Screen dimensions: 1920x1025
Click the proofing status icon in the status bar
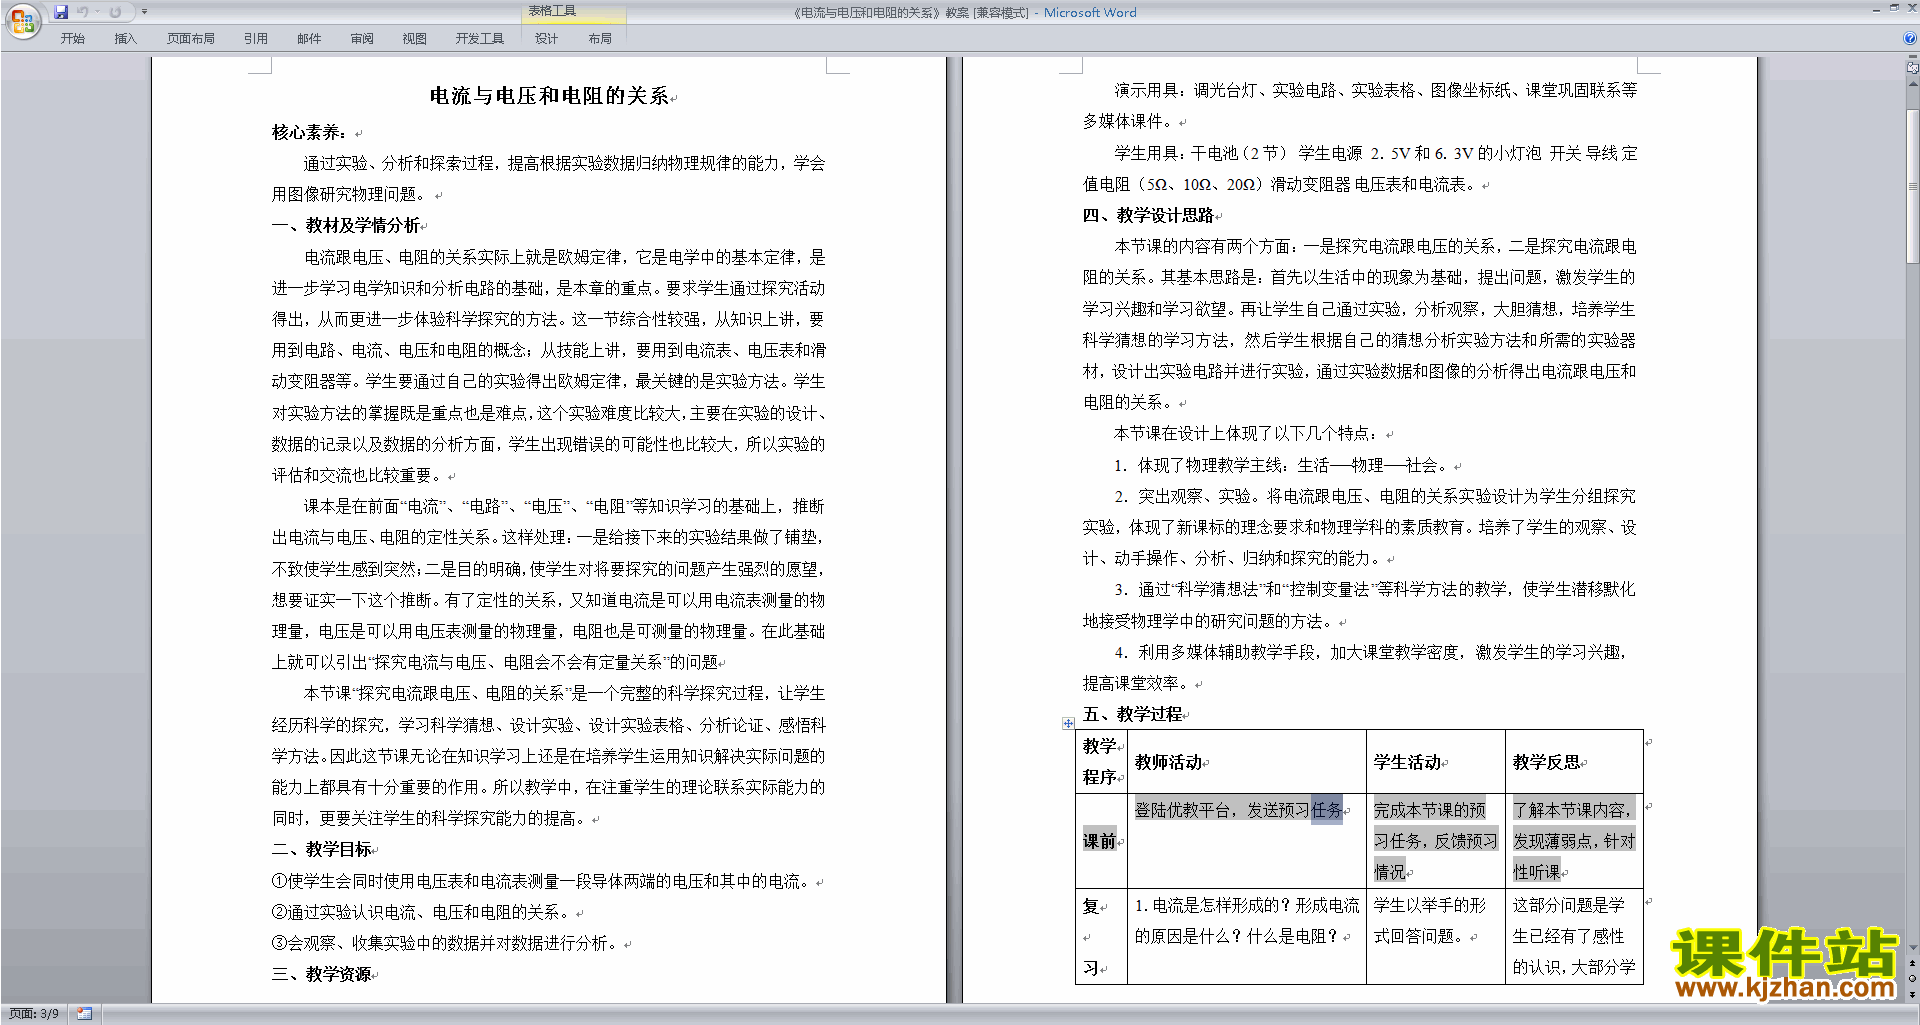click(84, 1013)
